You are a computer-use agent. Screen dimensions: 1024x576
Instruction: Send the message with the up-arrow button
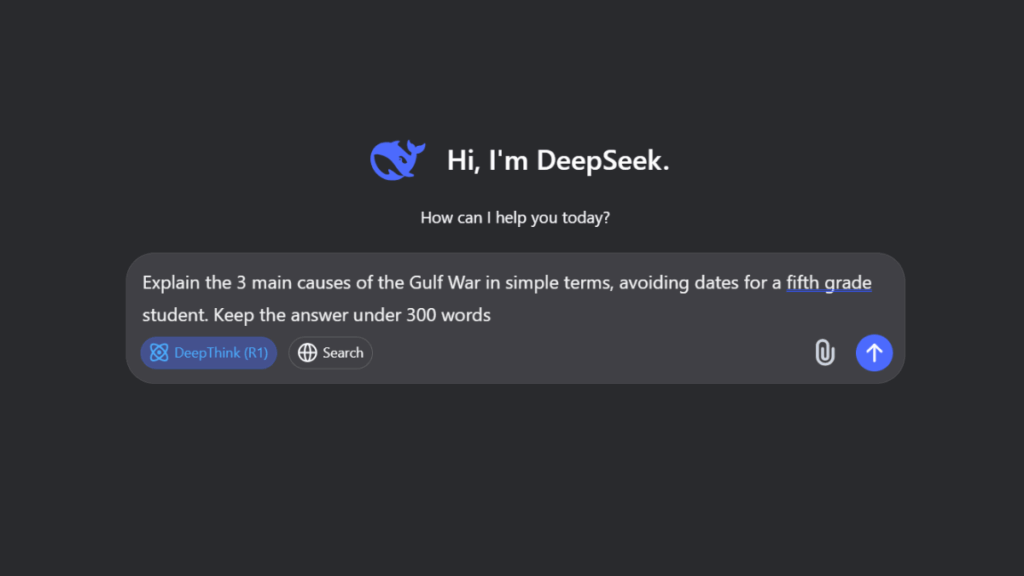(x=874, y=353)
